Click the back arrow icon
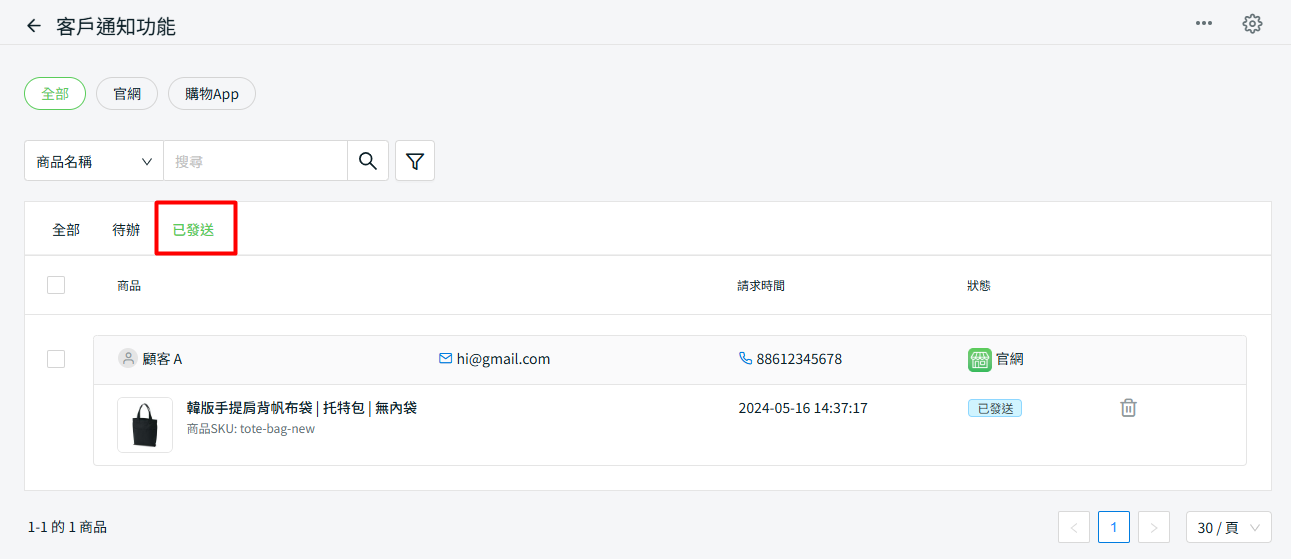 point(34,26)
